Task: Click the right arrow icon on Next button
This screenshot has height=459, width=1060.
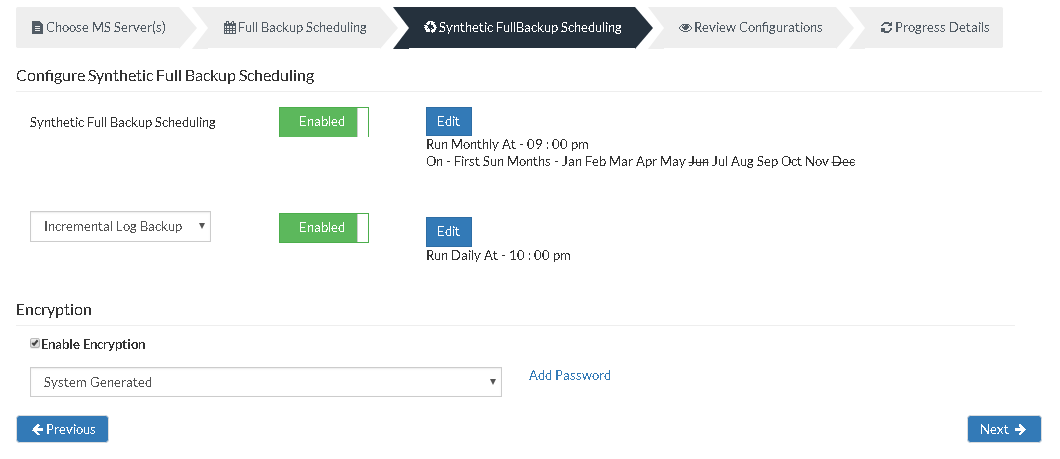Action: (x=1020, y=429)
